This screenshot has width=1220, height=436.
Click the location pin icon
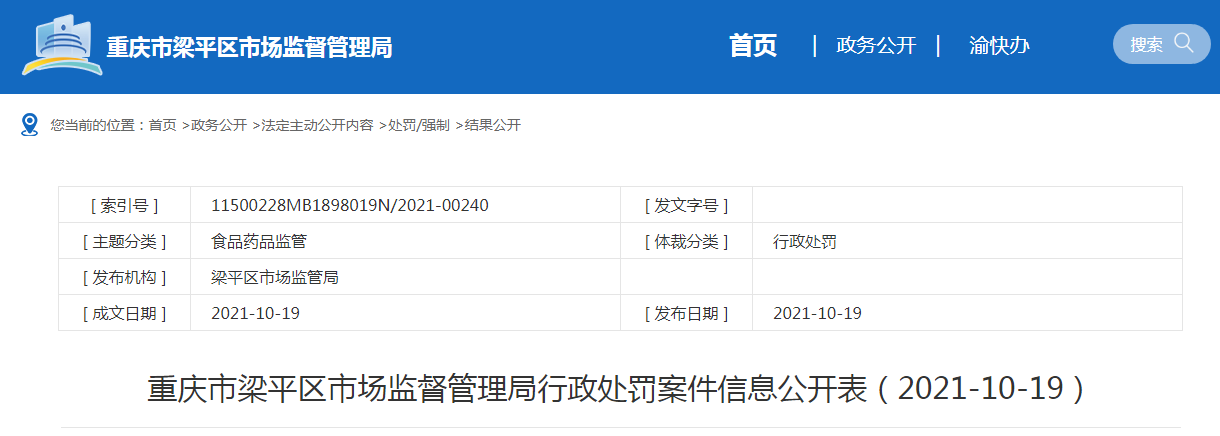coord(30,125)
